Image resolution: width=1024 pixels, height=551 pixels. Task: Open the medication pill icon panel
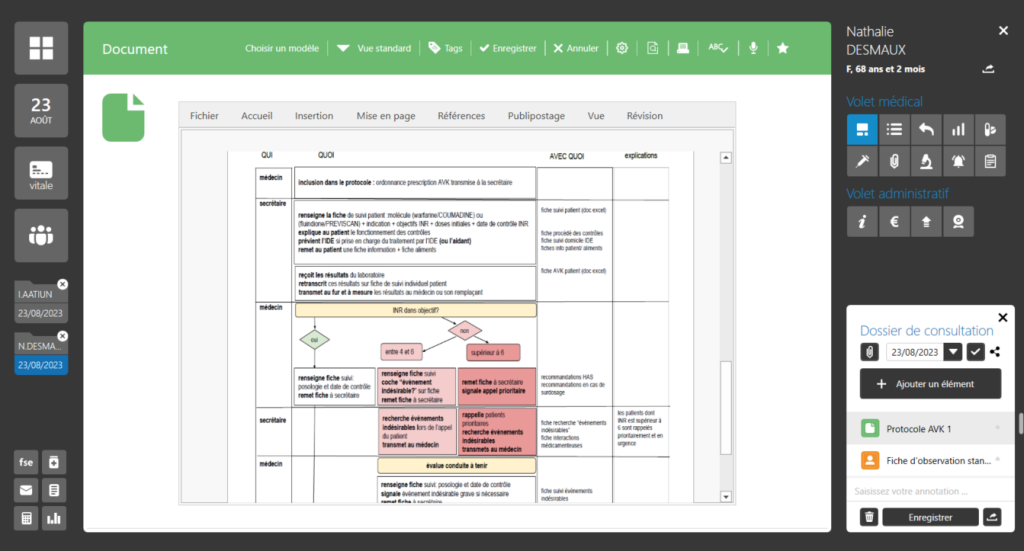(990, 129)
